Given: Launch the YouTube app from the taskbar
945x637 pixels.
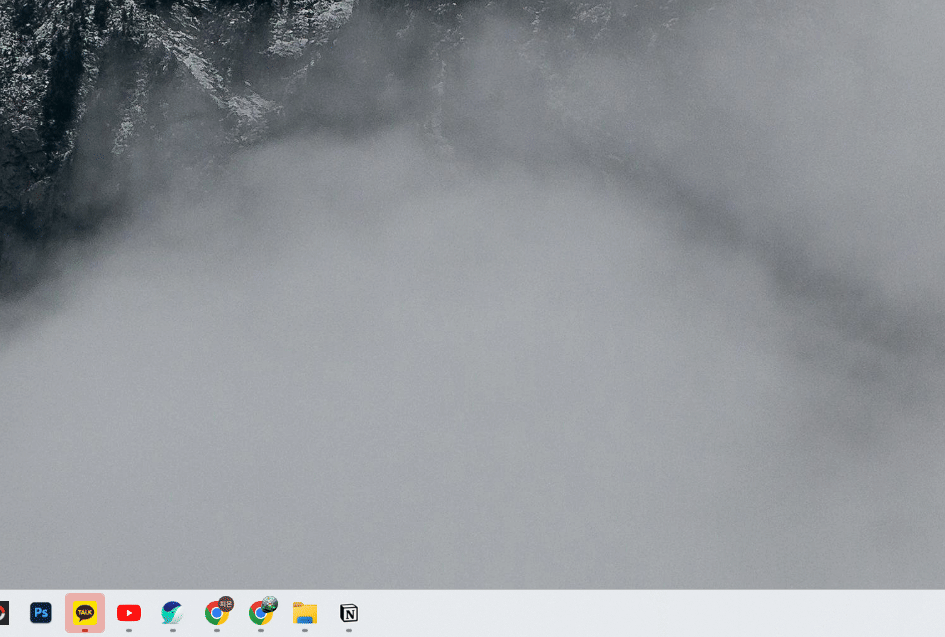Looking at the screenshot, I should tap(129, 613).
